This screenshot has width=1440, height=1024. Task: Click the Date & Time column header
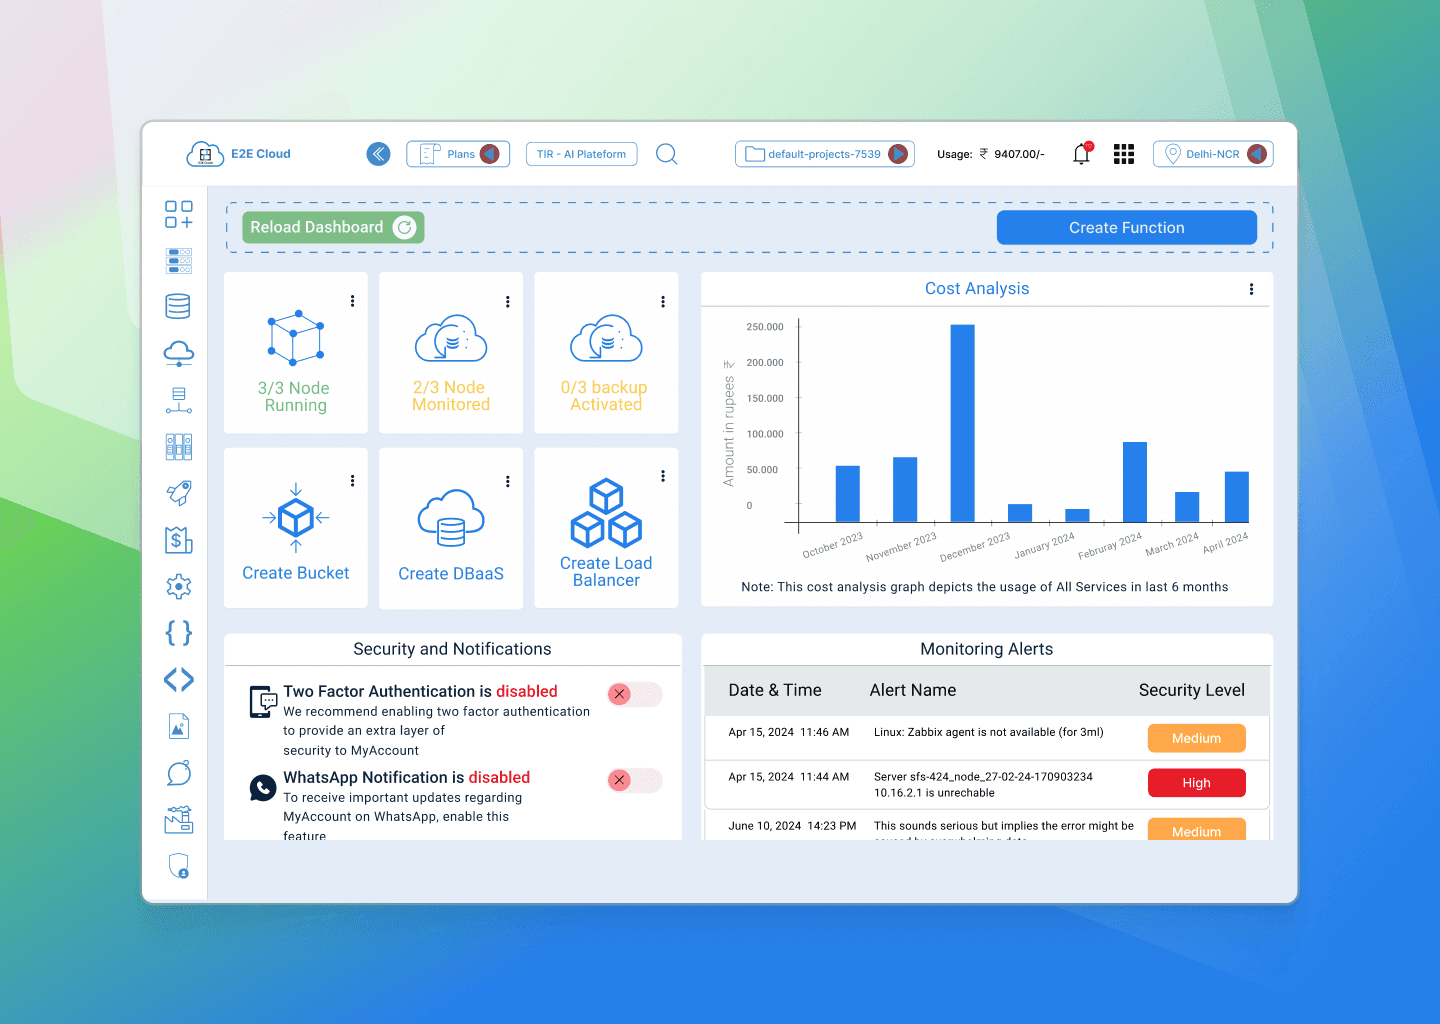[x=775, y=690]
